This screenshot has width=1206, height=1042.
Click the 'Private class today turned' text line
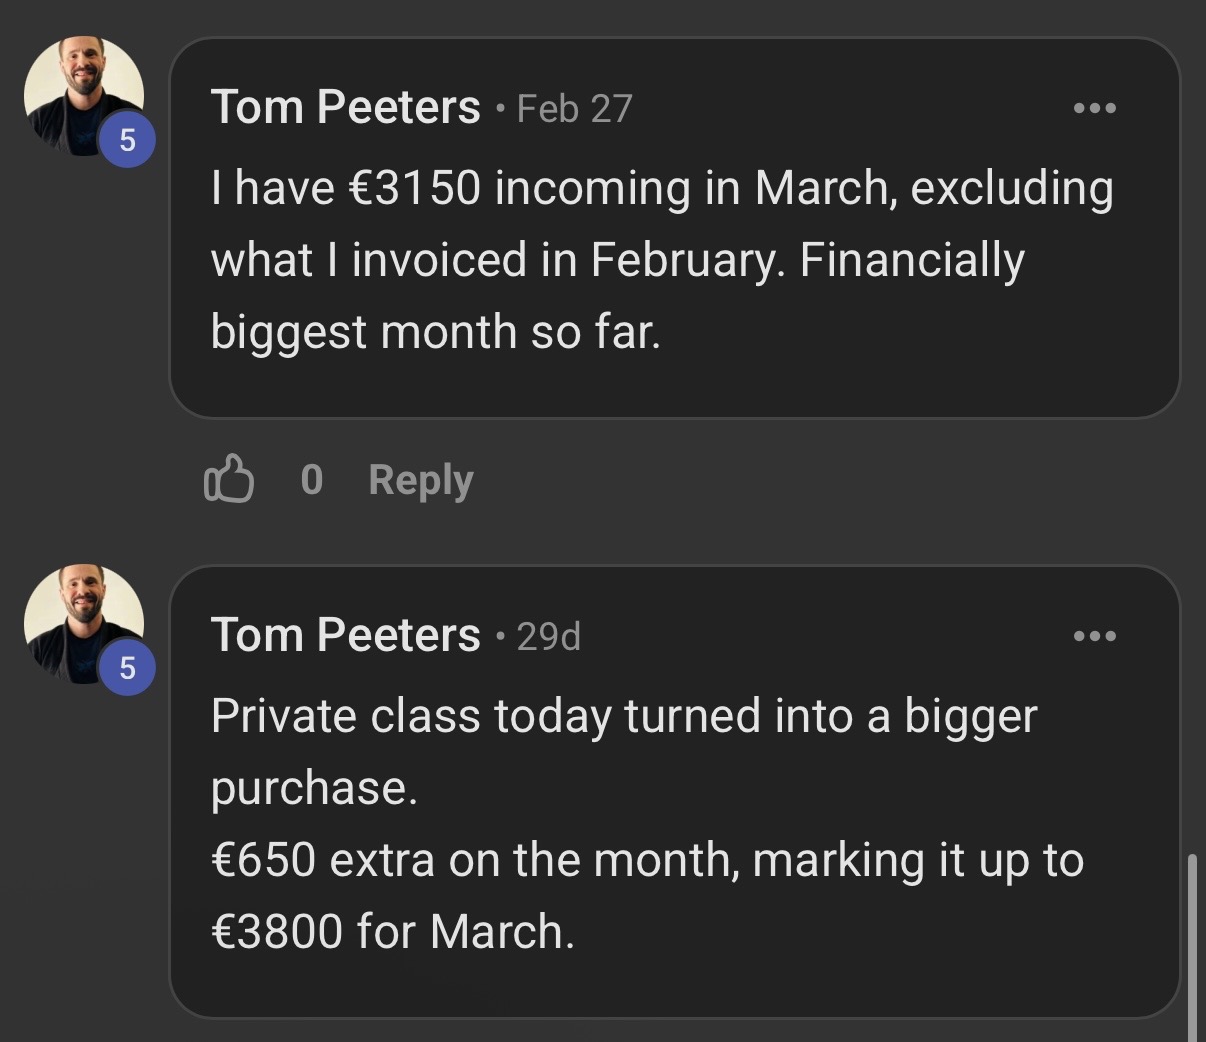(x=624, y=717)
